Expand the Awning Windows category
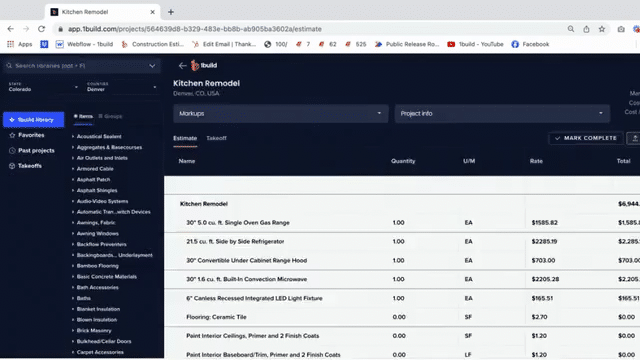The width and height of the screenshot is (640, 360). click(x=95, y=233)
